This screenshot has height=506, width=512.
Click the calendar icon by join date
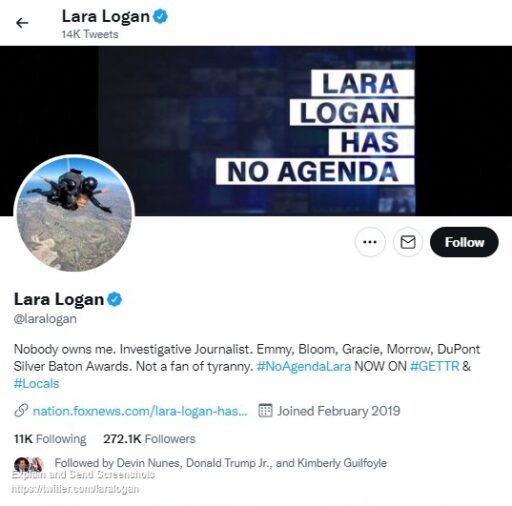265,411
